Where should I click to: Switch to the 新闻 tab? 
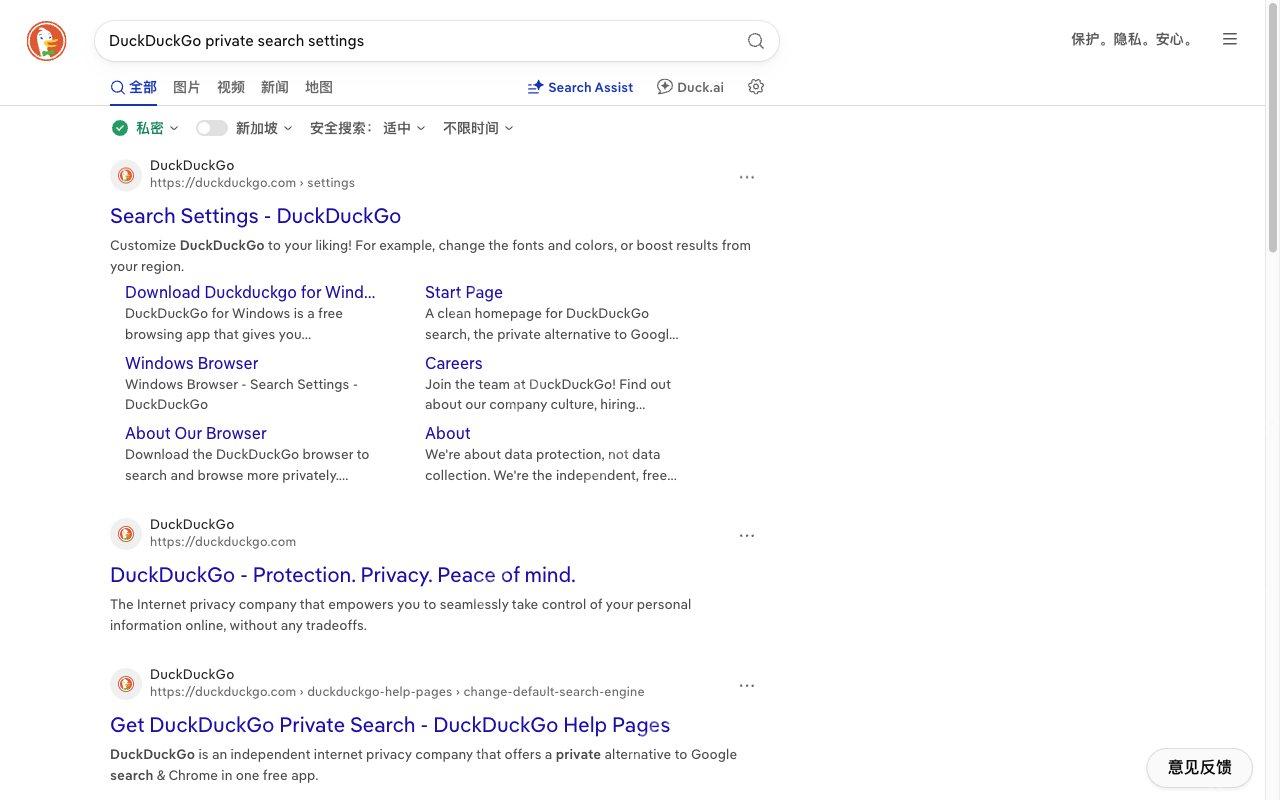(x=275, y=87)
